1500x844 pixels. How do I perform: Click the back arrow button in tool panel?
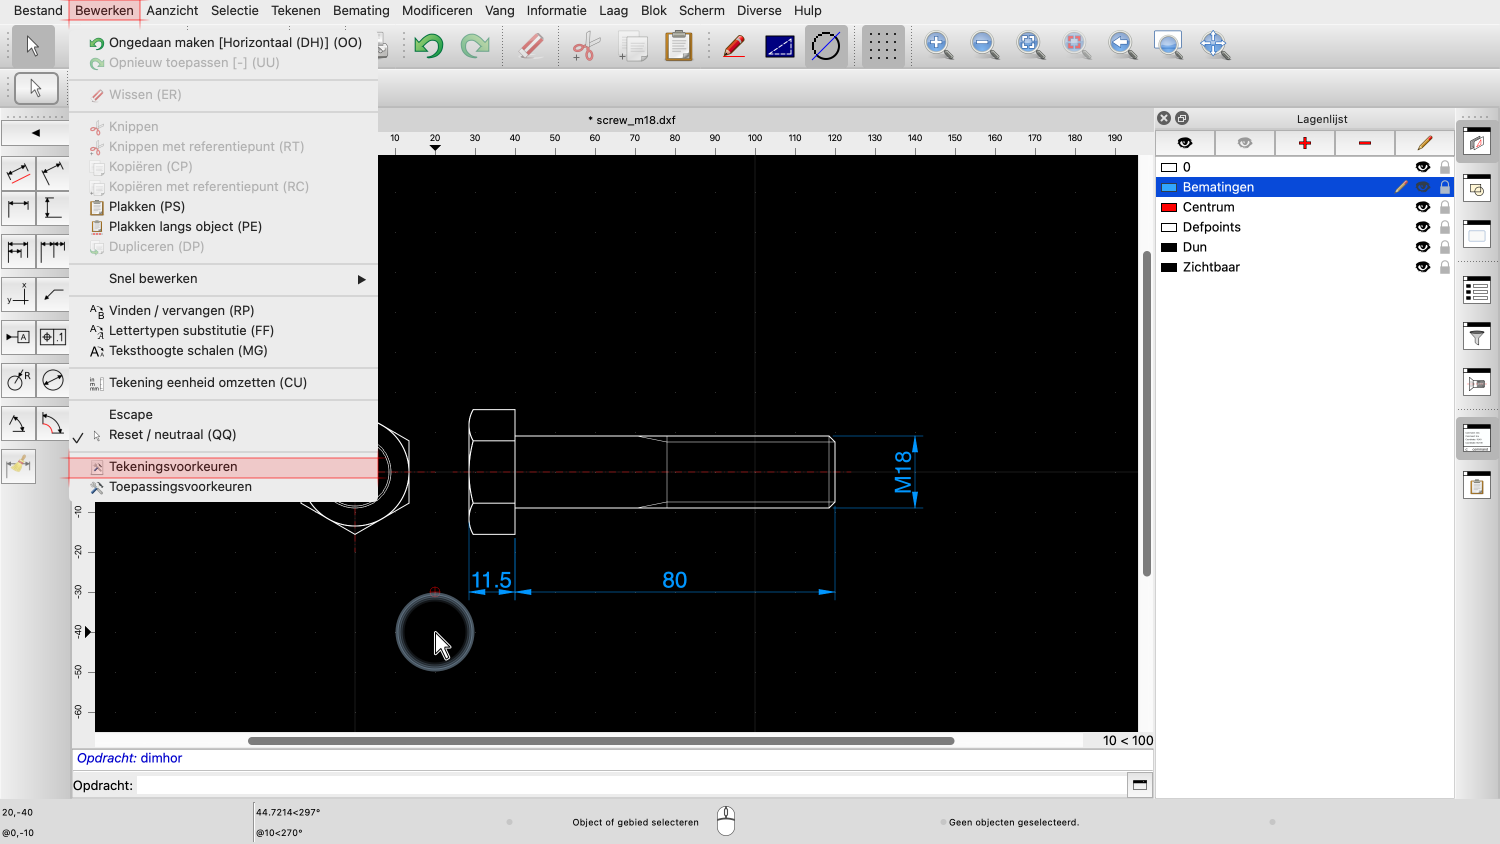(x=35, y=132)
